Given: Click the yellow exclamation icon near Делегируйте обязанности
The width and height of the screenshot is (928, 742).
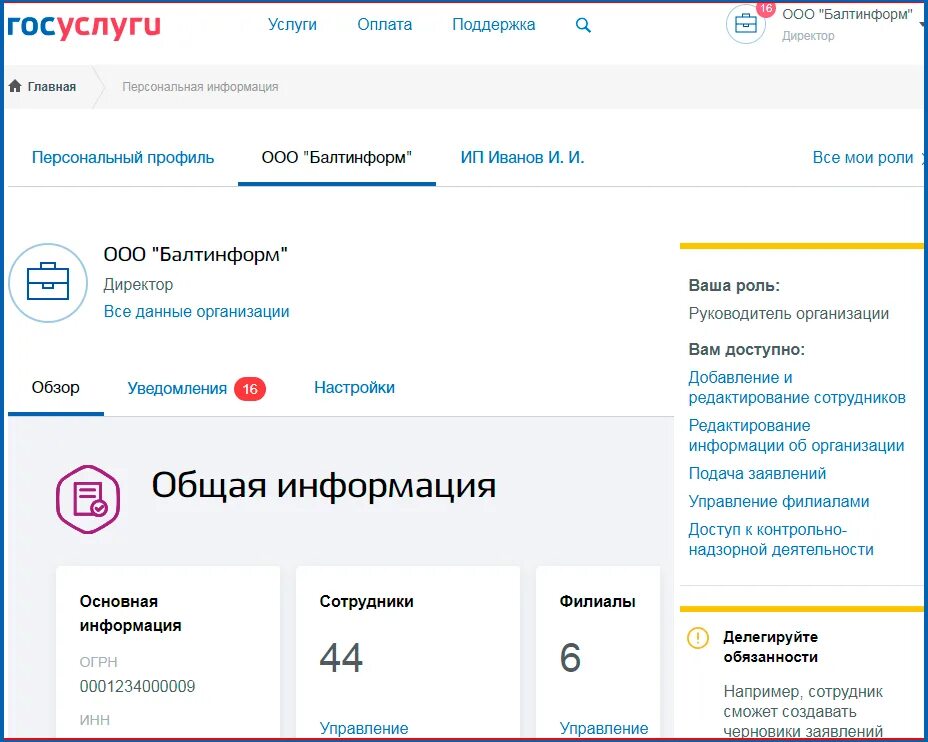Looking at the screenshot, I should pyautogui.click(x=698, y=638).
